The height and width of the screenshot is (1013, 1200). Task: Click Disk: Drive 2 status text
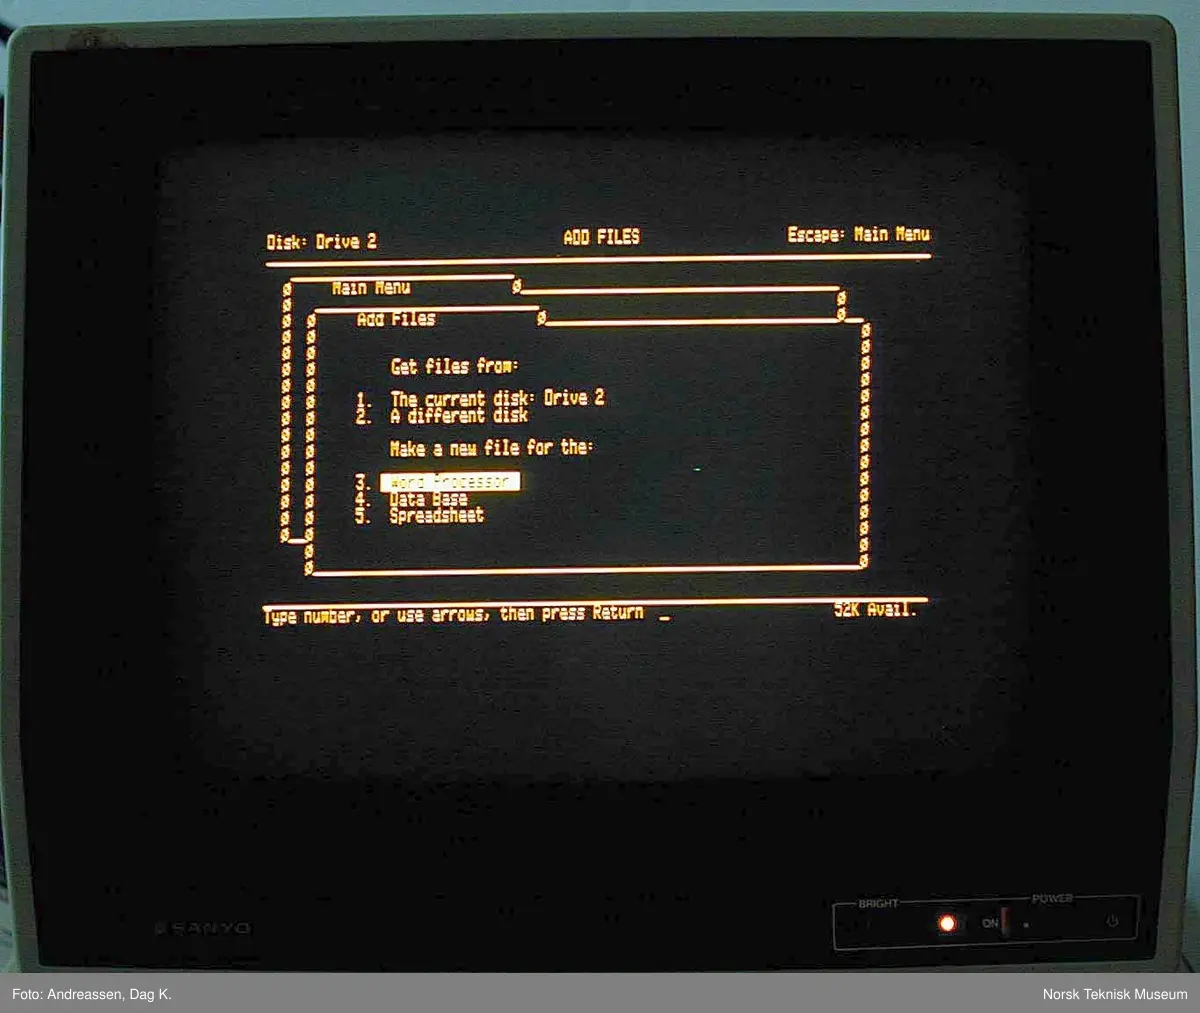[322, 242]
